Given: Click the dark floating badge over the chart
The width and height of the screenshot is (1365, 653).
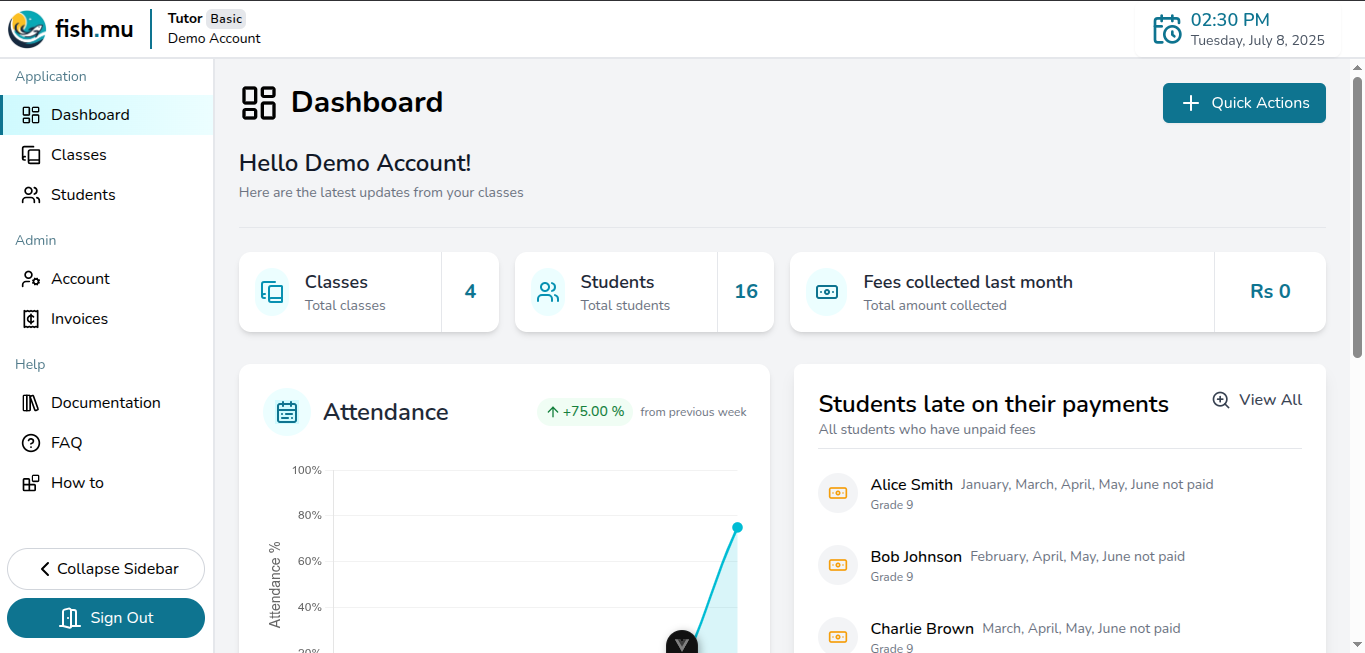Looking at the screenshot, I should click(x=682, y=642).
